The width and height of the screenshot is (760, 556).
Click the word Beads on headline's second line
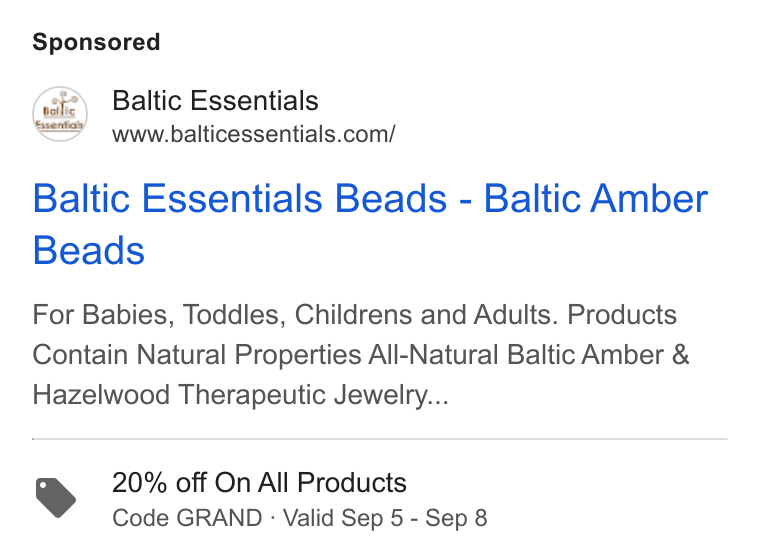pos(89,251)
